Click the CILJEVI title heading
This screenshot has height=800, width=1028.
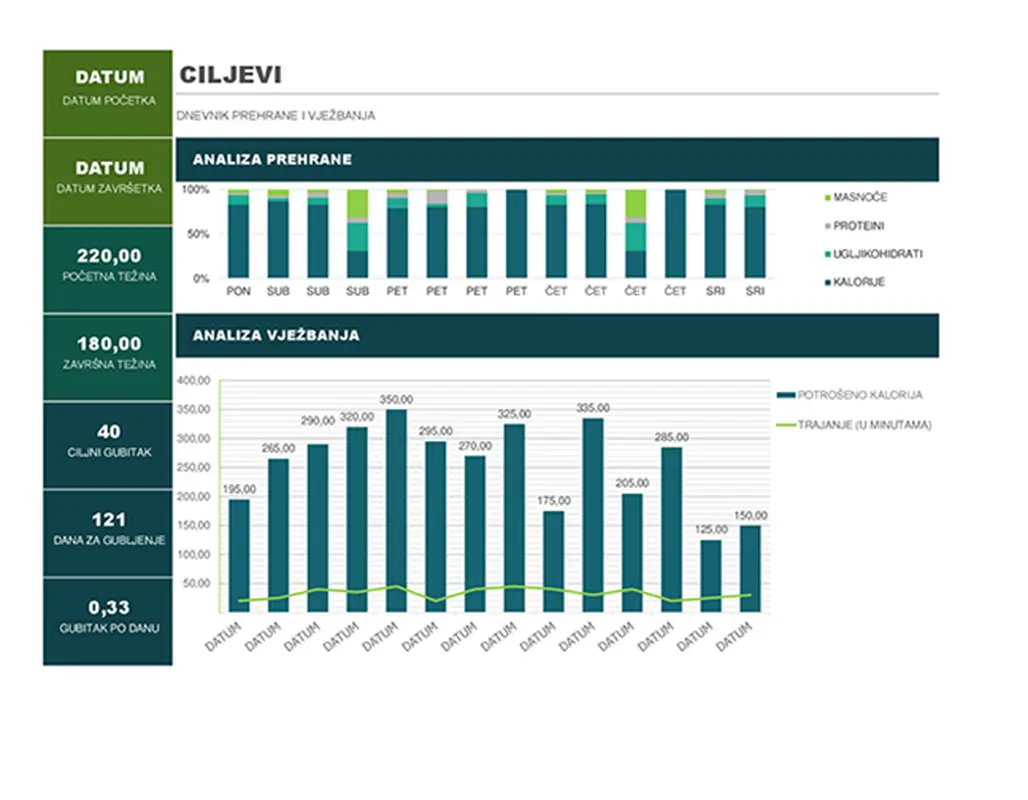click(230, 75)
